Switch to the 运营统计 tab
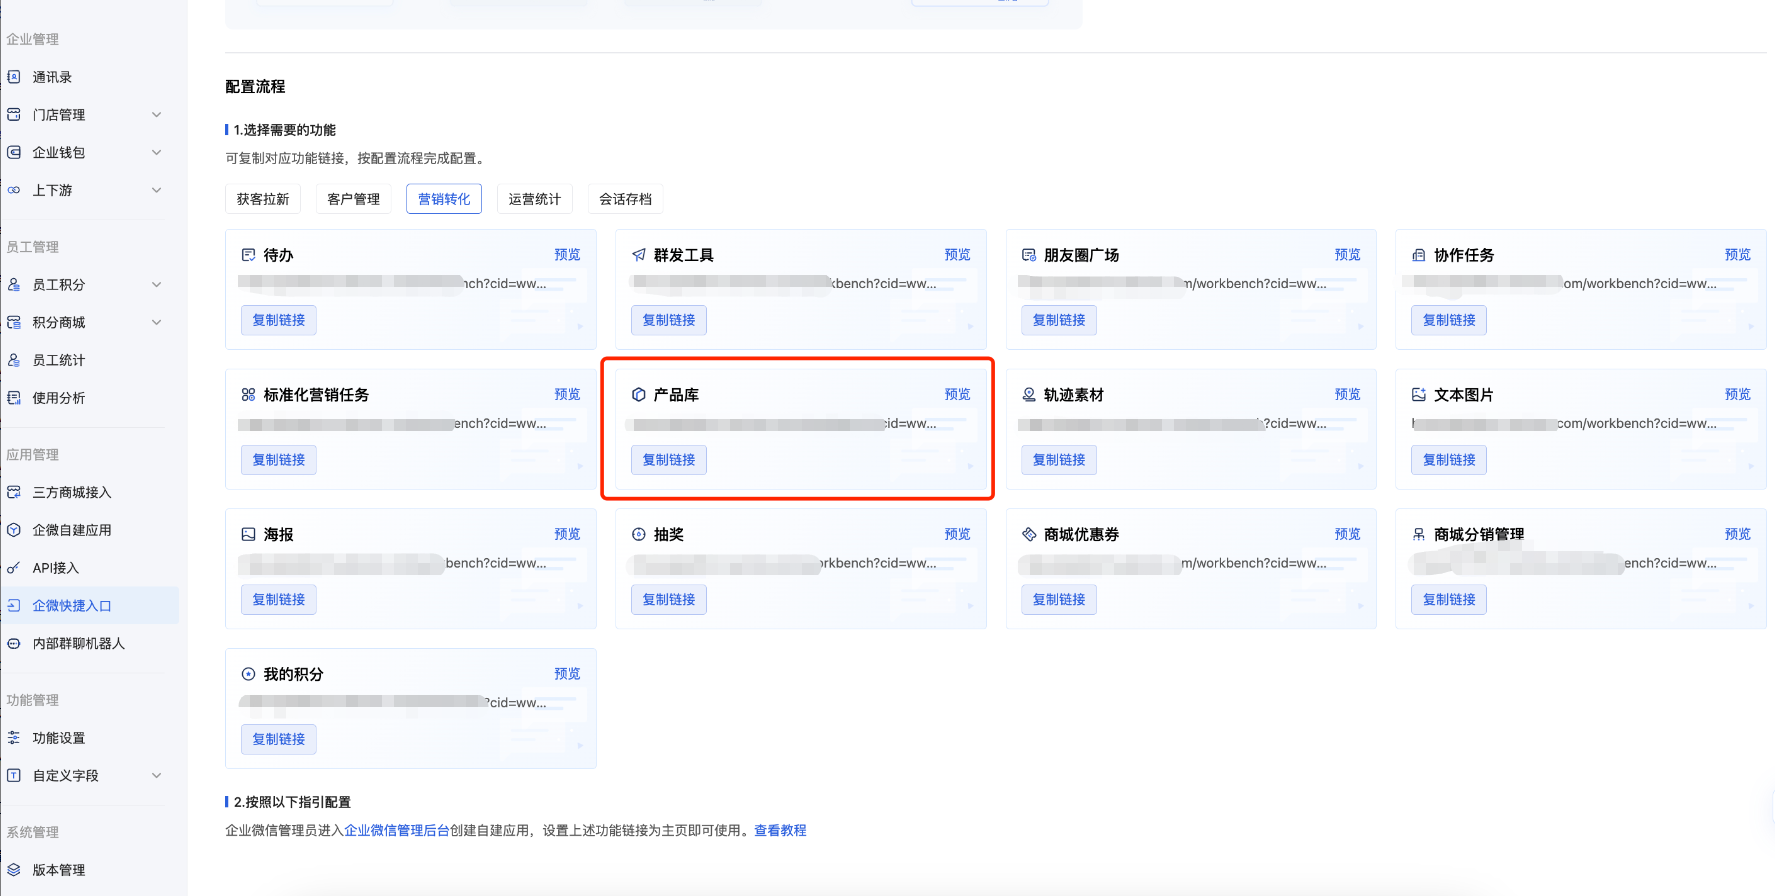1775x896 pixels. [535, 199]
